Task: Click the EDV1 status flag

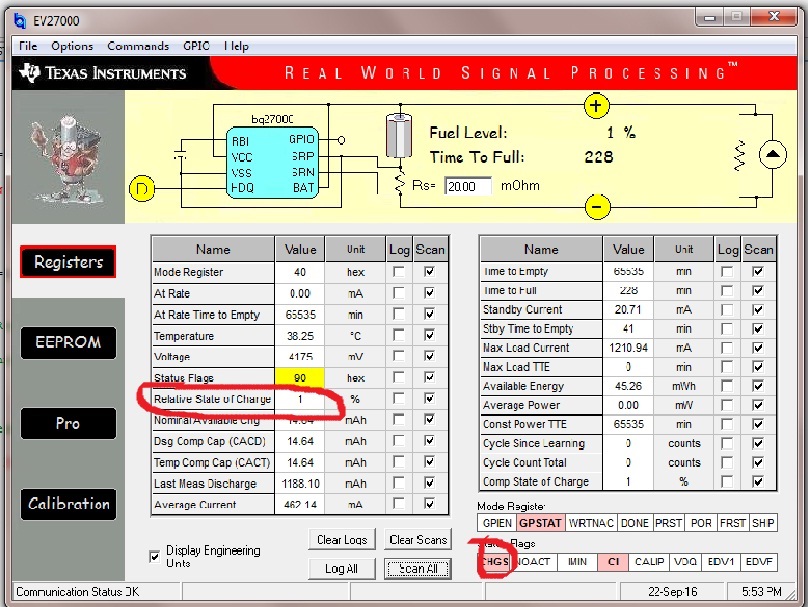Action: [x=720, y=562]
